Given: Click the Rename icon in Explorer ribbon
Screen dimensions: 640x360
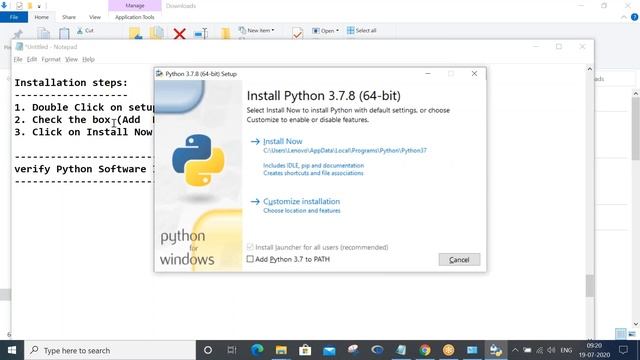Looking at the screenshot, I should pos(201,33).
